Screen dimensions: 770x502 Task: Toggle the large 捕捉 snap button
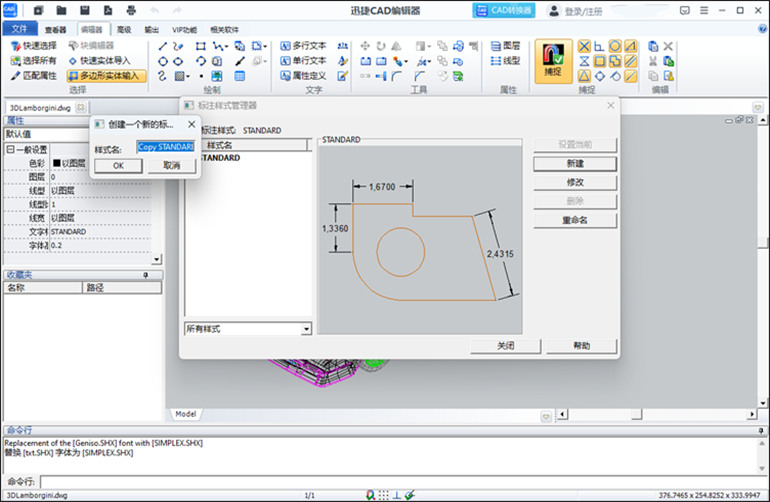553,61
